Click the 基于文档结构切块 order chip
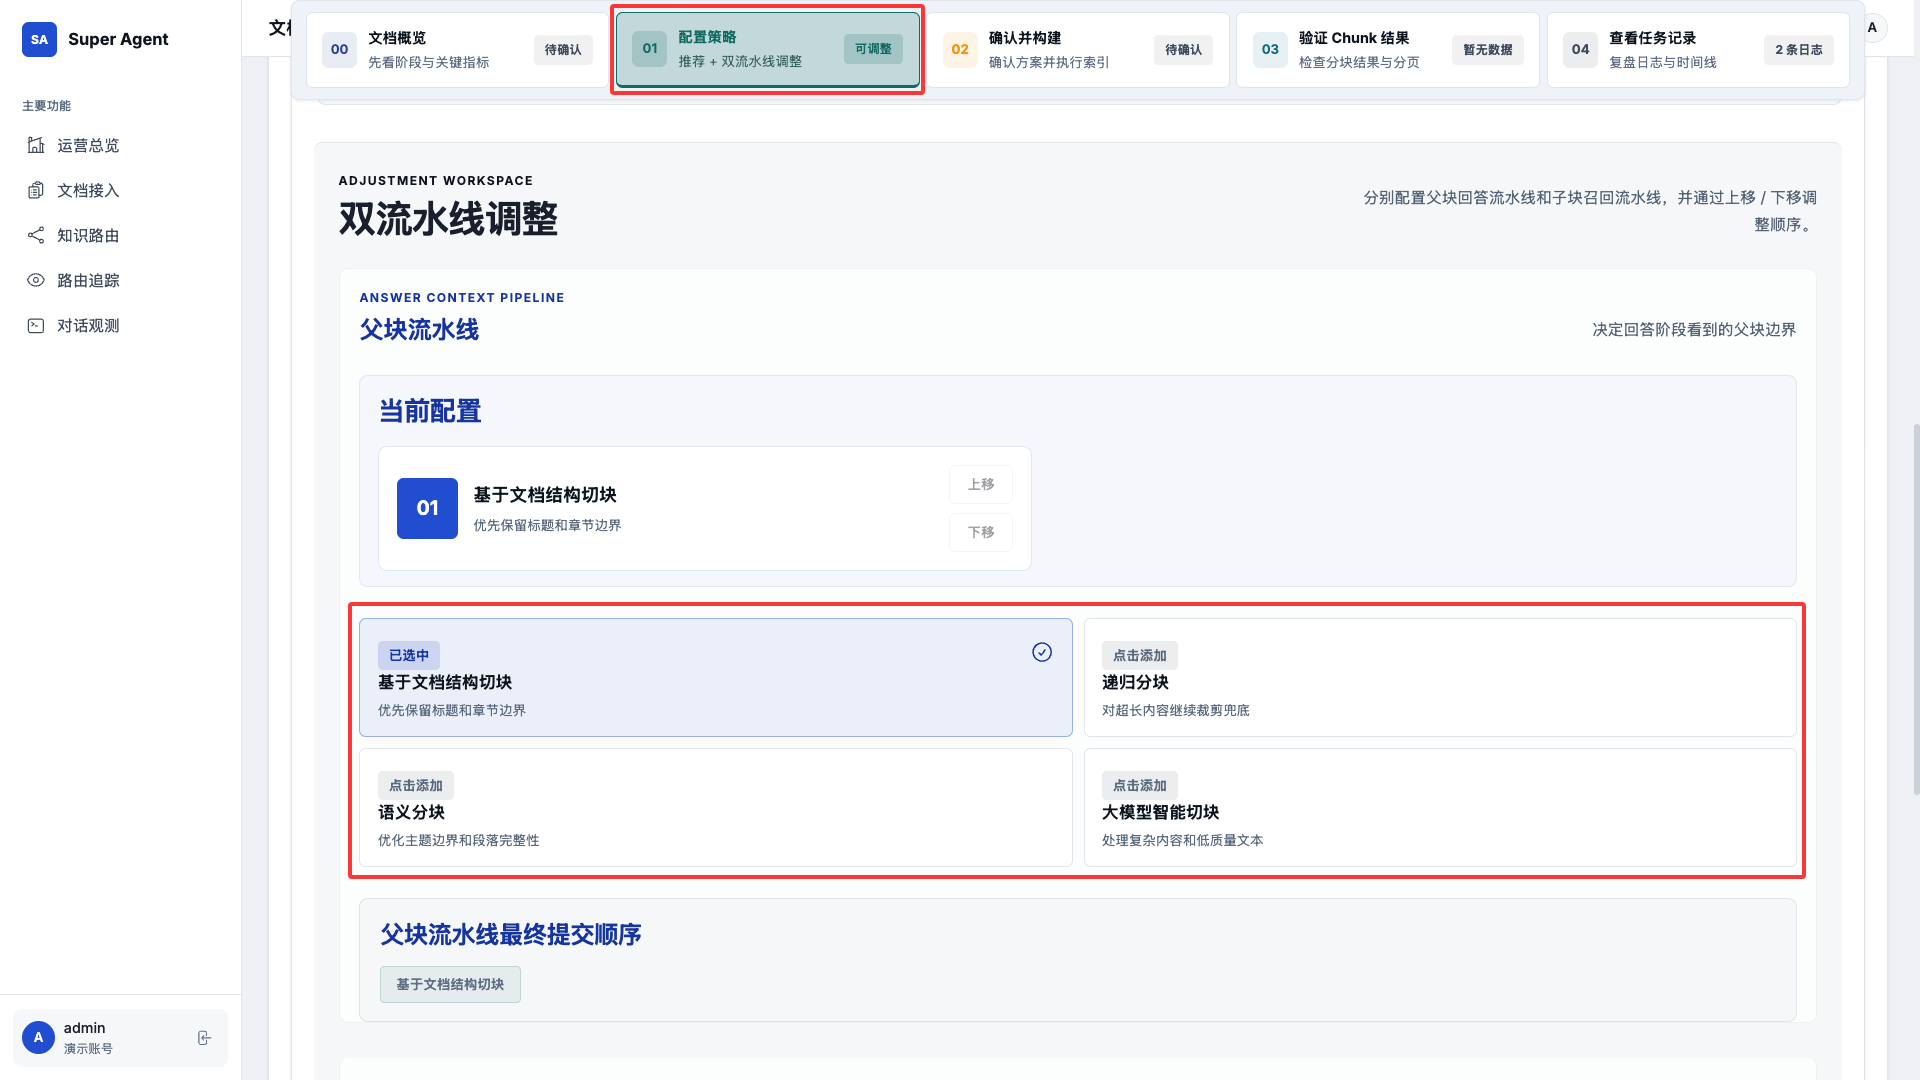Screen dimensions: 1920x1080 click(x=450, y=984)
